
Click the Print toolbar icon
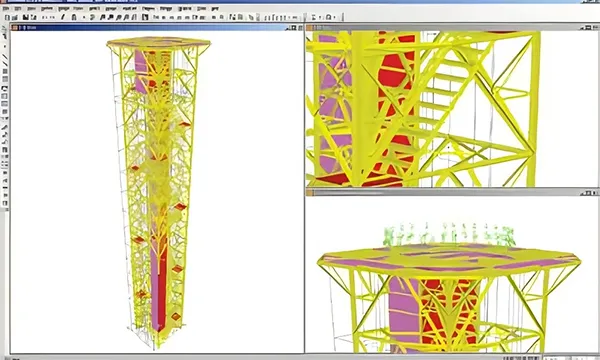click(33, 17)
